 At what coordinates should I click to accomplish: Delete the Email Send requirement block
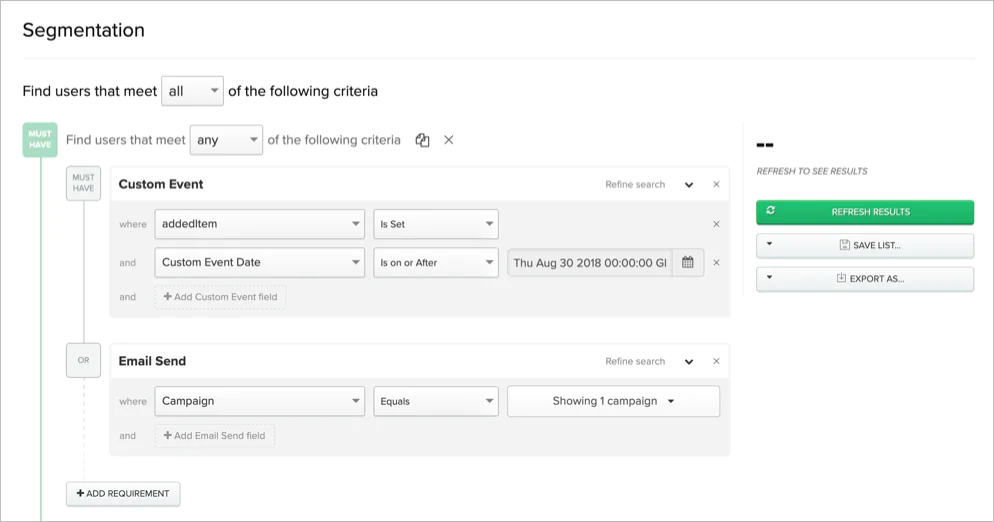point(716,362)
